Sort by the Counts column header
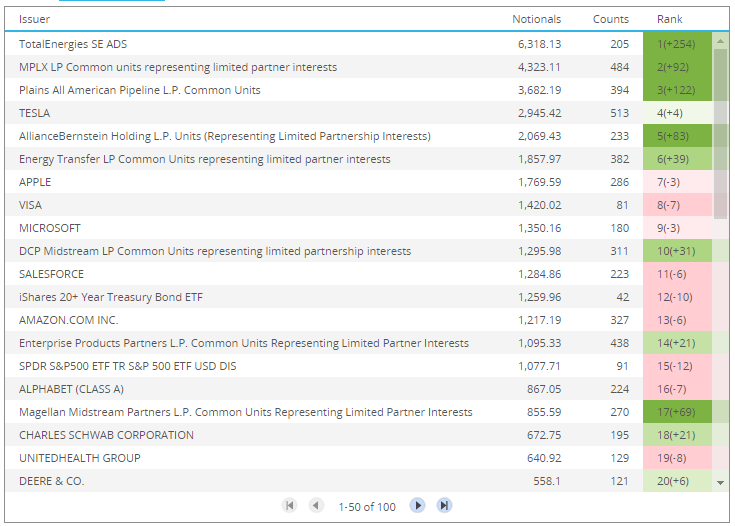This screenshot has width=735, height=526. (x=610, y=19)
